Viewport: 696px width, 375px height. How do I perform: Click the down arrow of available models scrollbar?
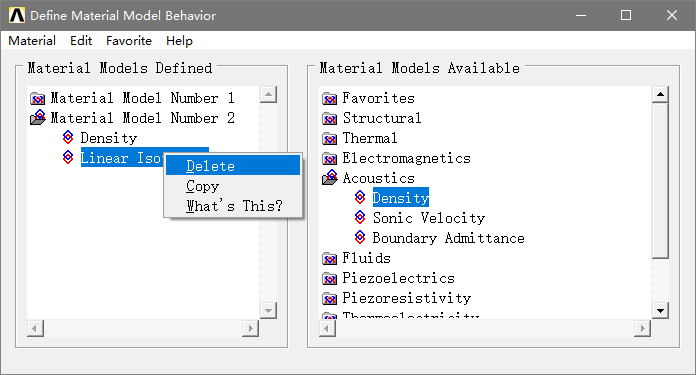point(660,310)
